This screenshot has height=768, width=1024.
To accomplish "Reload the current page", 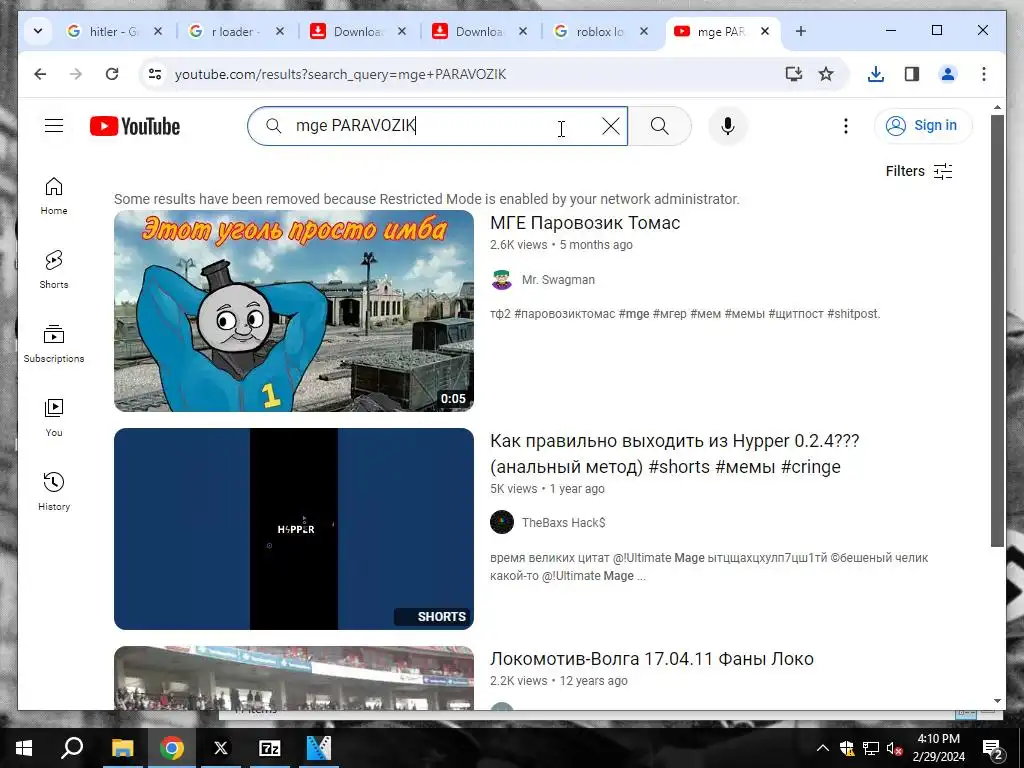I will click(x=112, y=74).
